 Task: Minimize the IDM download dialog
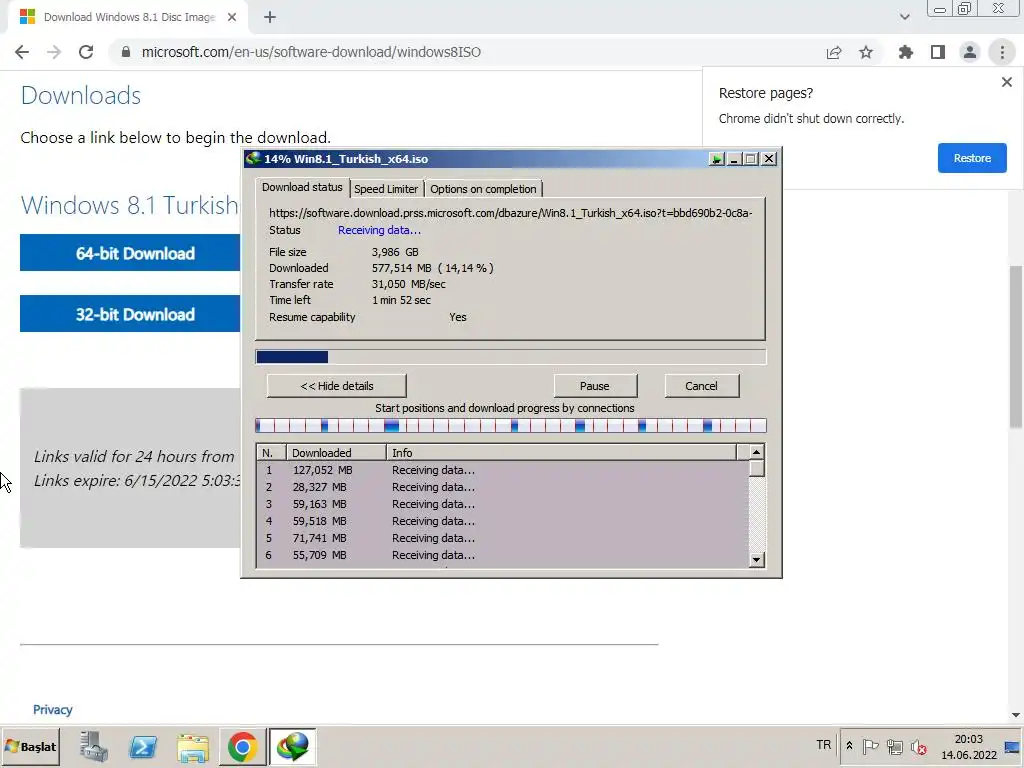[734, 159]
